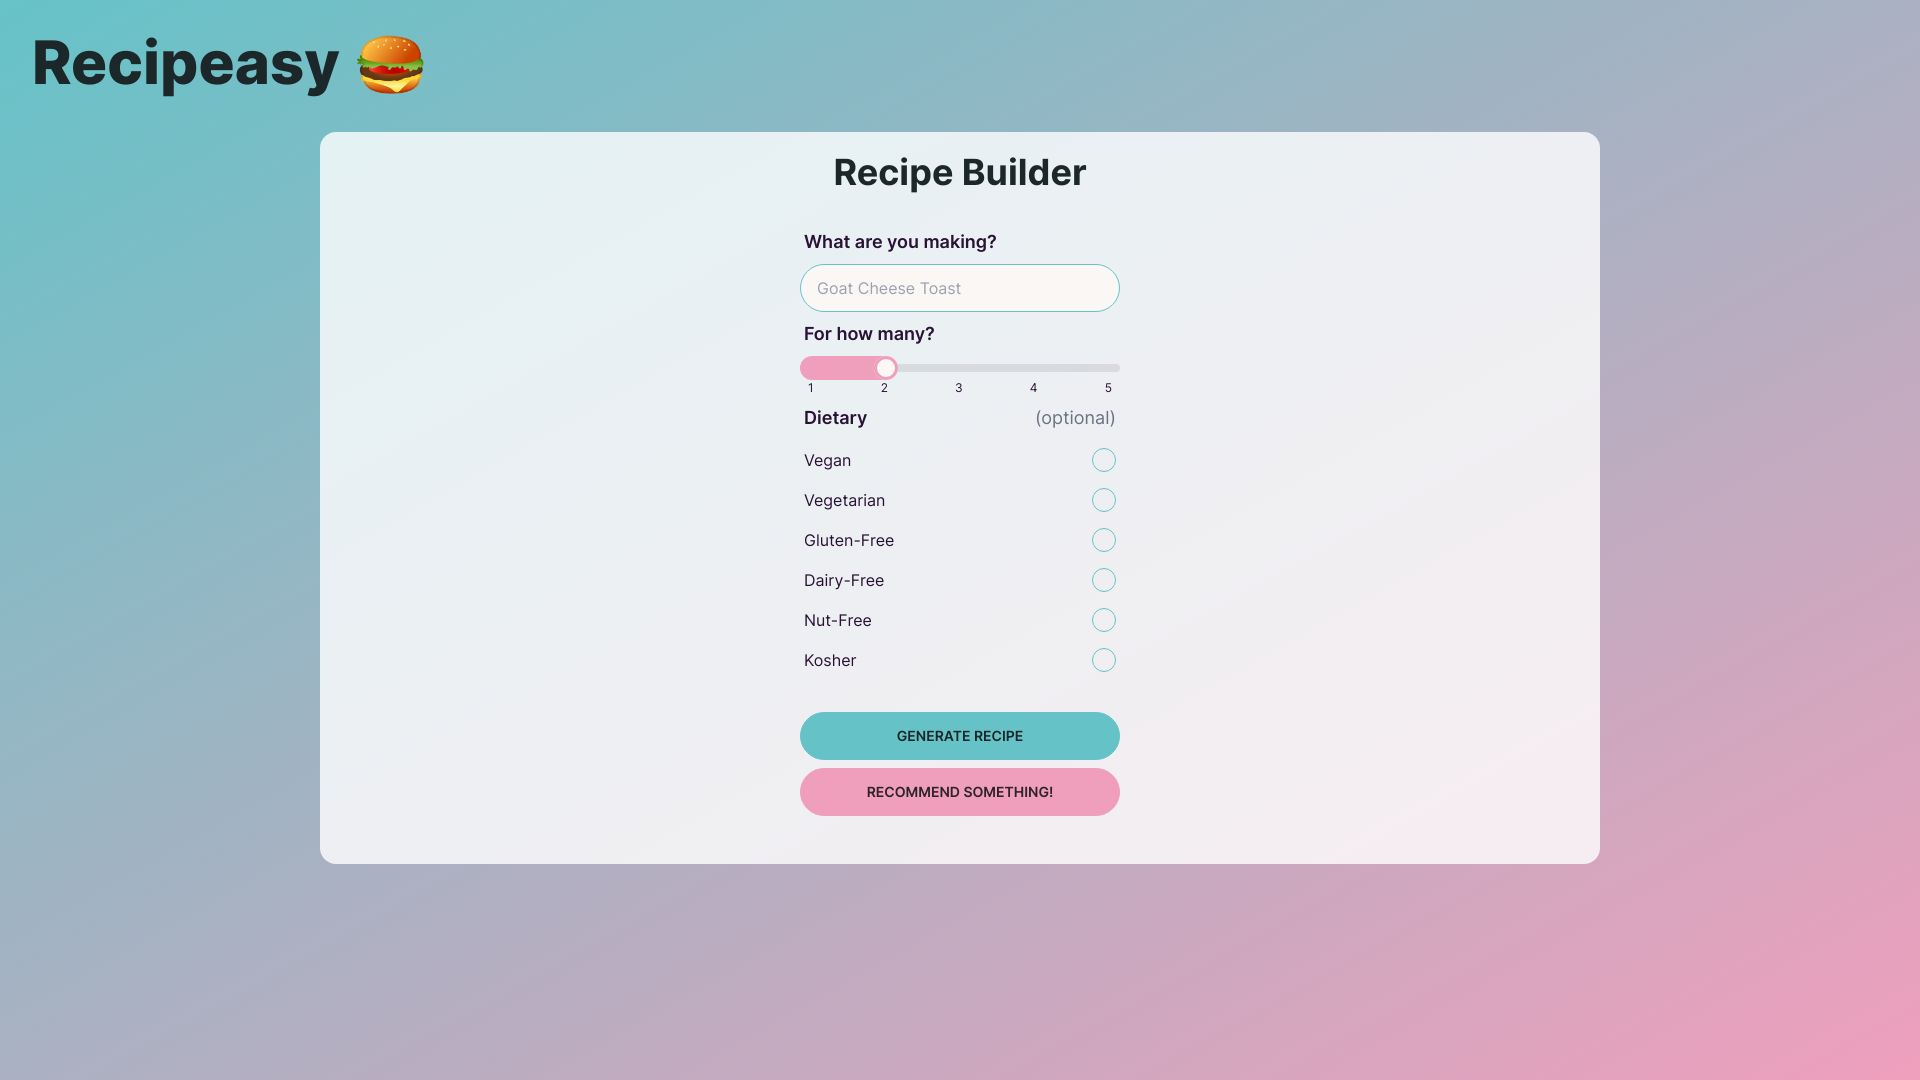
Task: Toggle the Nut-Free dietary checkbox
Action: tap(1104, 620)
